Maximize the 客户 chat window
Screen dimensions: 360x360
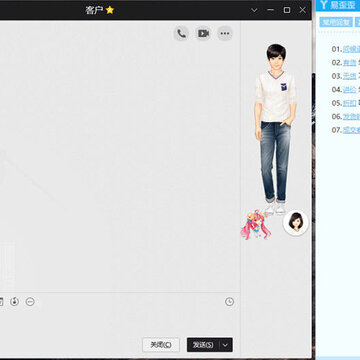click(x=287, y=10)
